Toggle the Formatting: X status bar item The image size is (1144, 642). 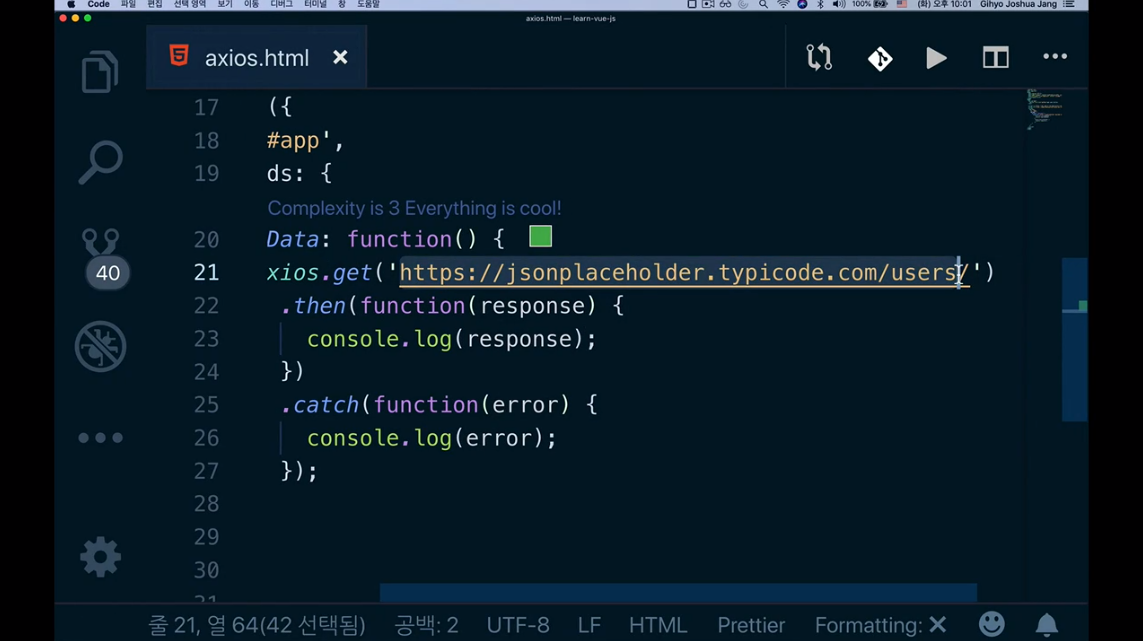[x=880, y=625]
